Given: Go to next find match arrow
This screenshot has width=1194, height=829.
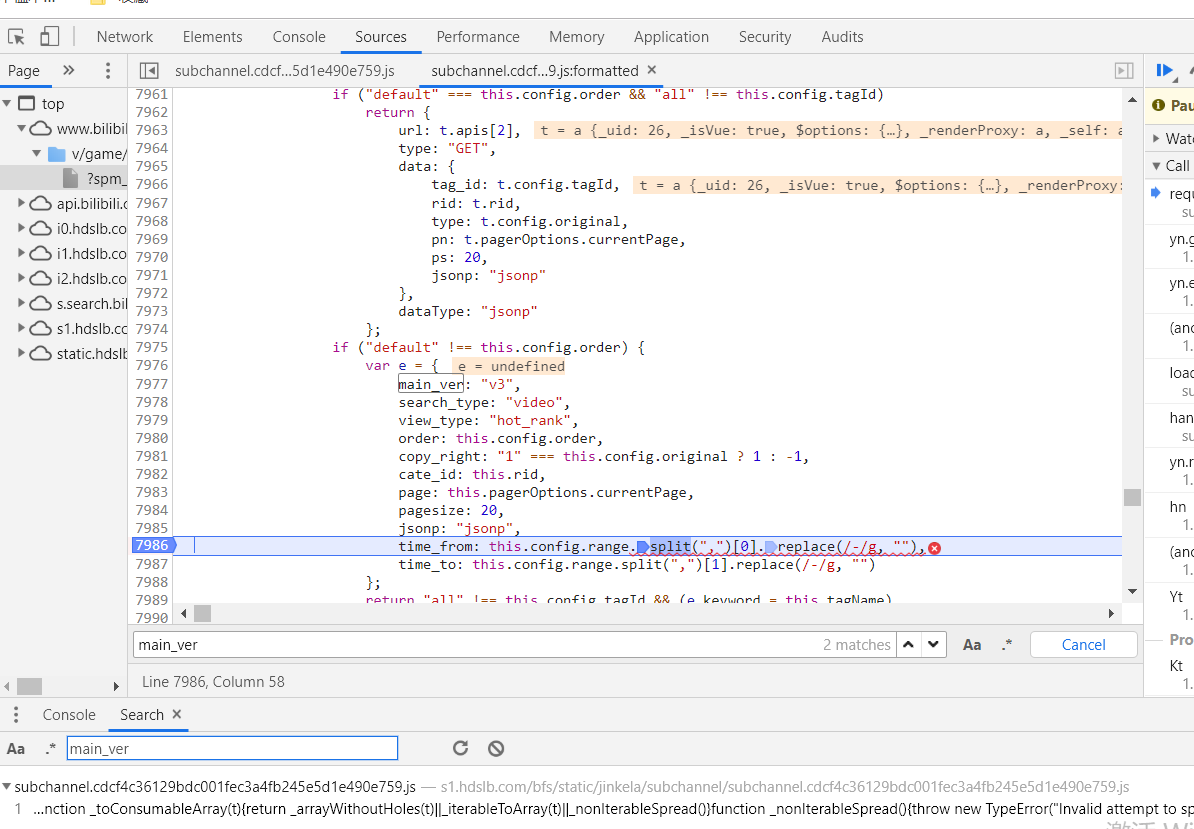Looking at the screenshot, I should pyautogui.click(x=934, y=645).
